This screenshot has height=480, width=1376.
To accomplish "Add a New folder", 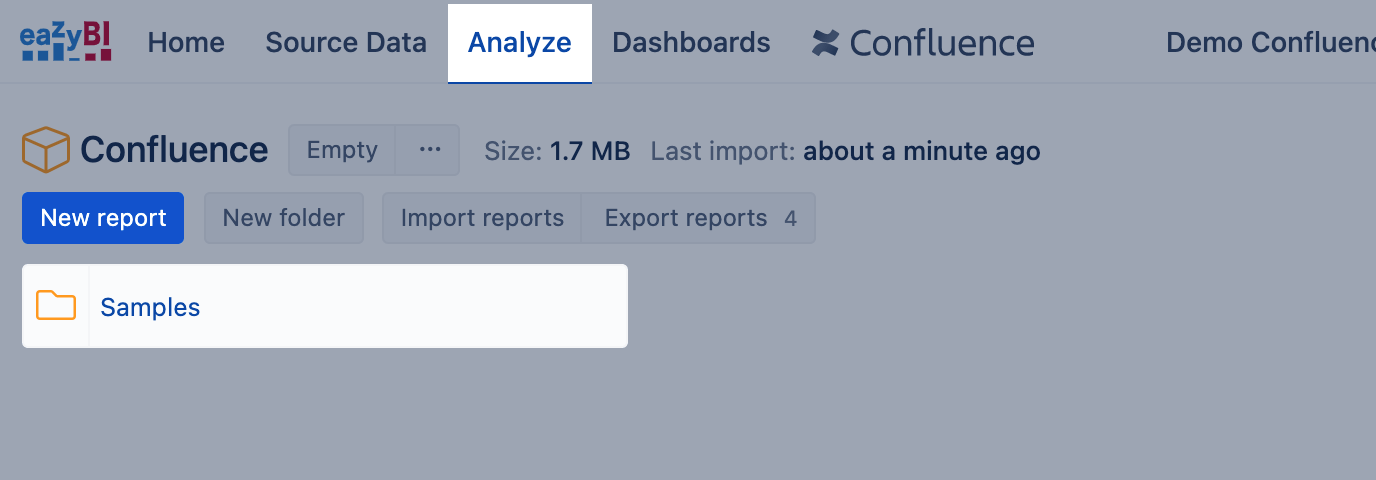I will 284,218.
